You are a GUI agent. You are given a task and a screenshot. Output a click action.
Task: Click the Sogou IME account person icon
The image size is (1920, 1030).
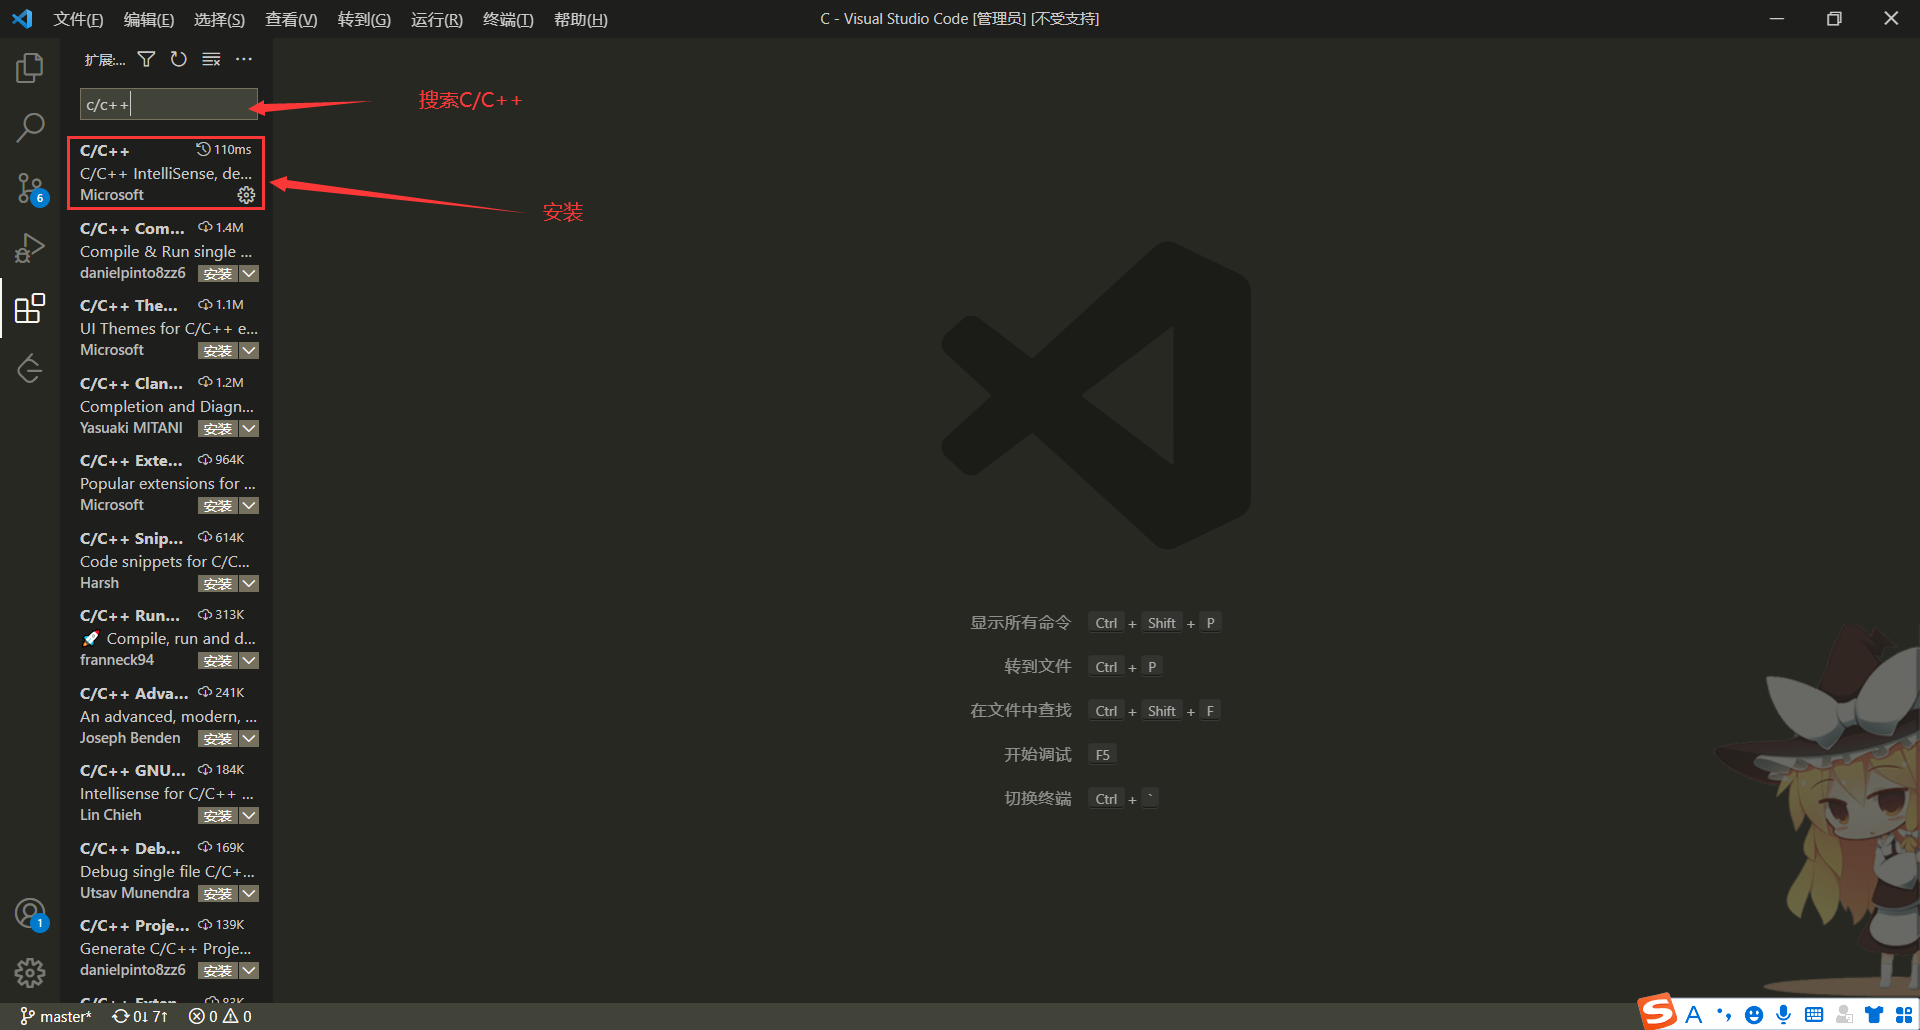[1843, 1015]
